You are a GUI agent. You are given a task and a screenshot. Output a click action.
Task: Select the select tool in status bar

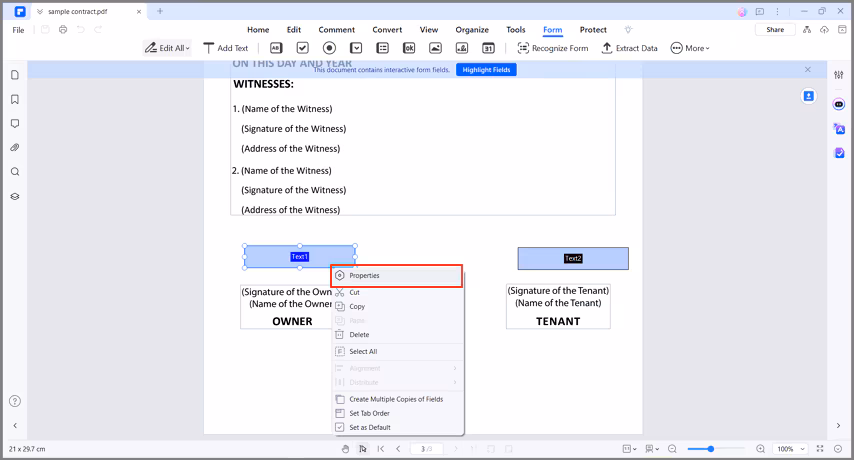(x=363, y=449)
